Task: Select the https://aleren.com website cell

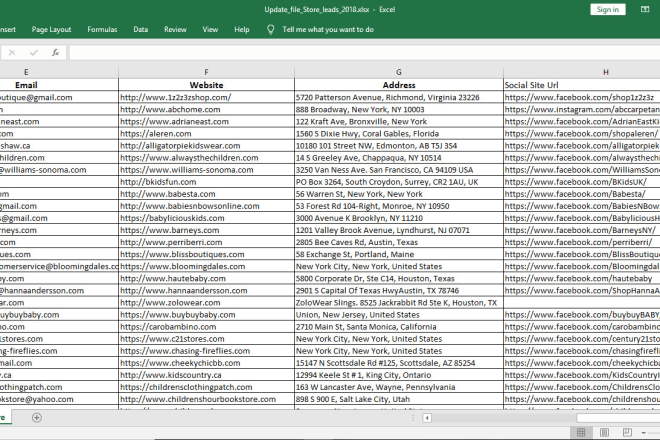Action: [206, 133]
